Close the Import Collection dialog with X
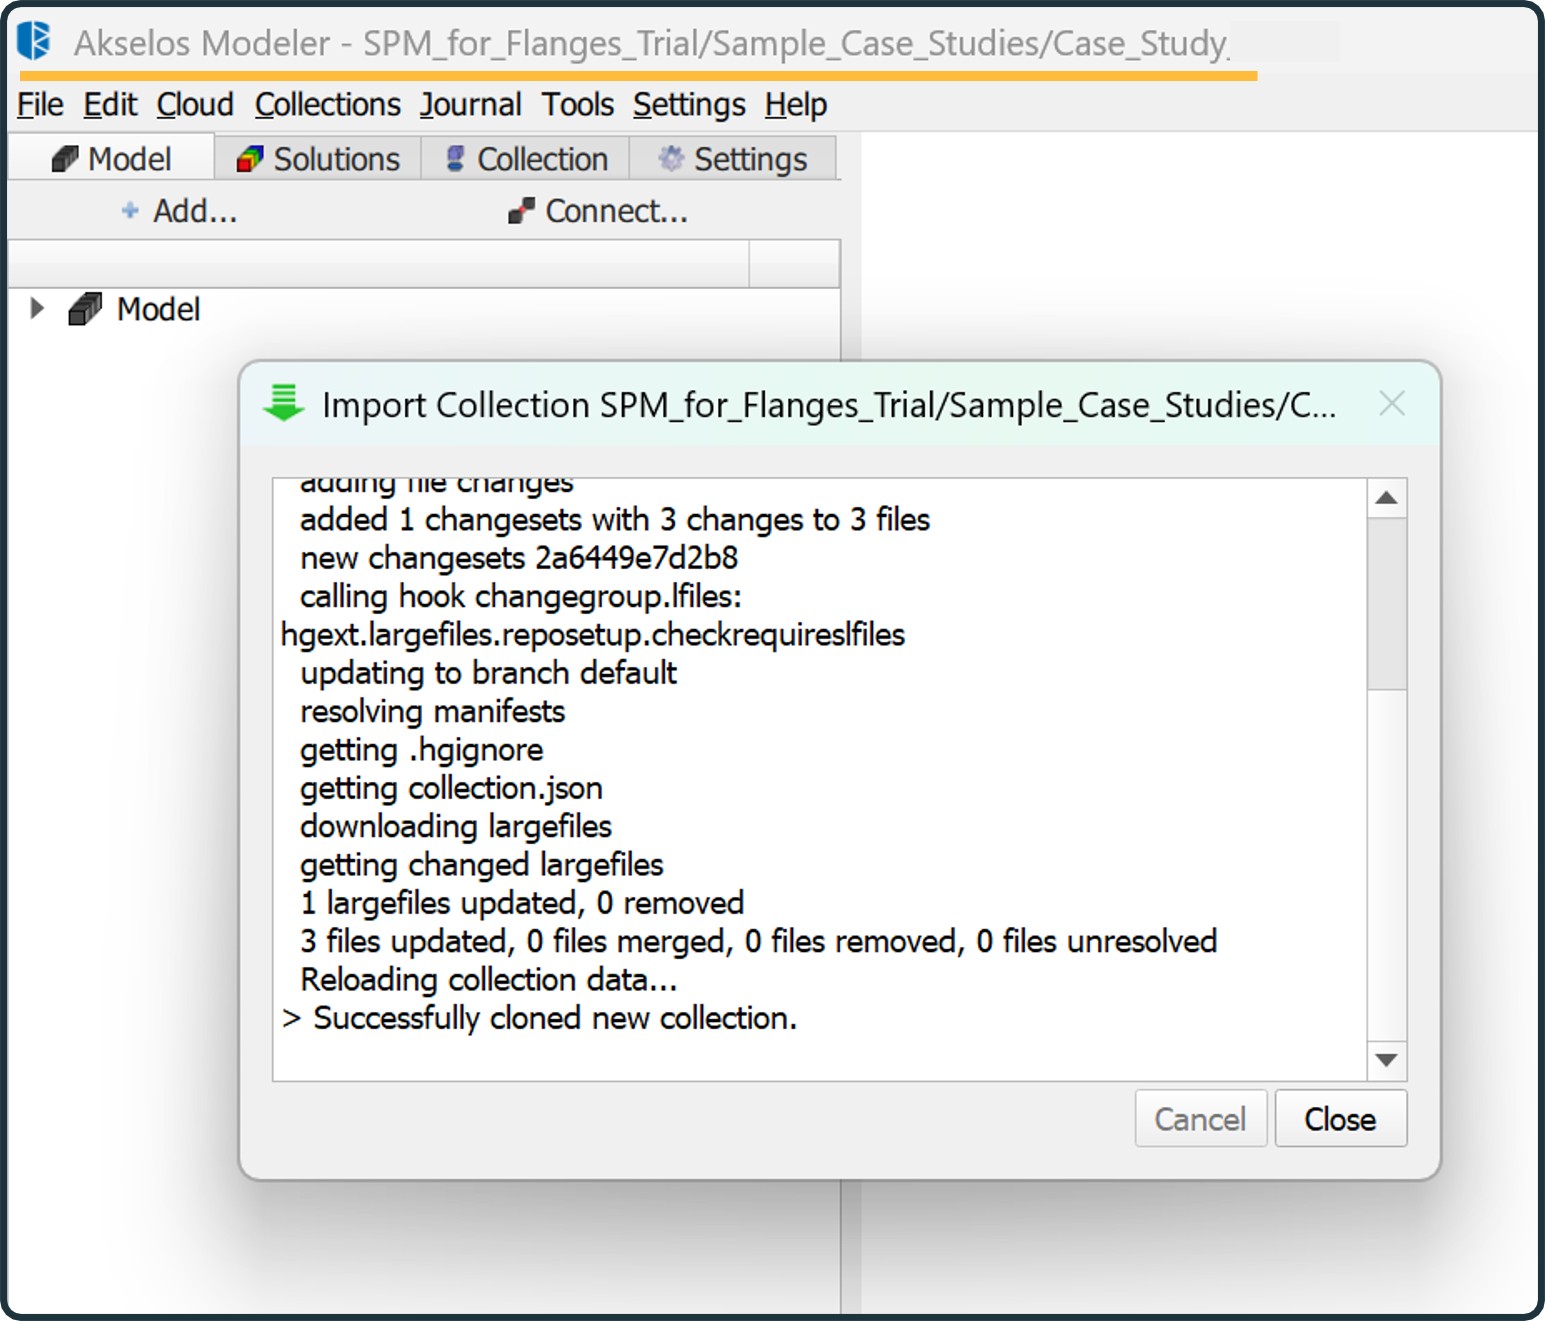 click(x=1392, y=404)
